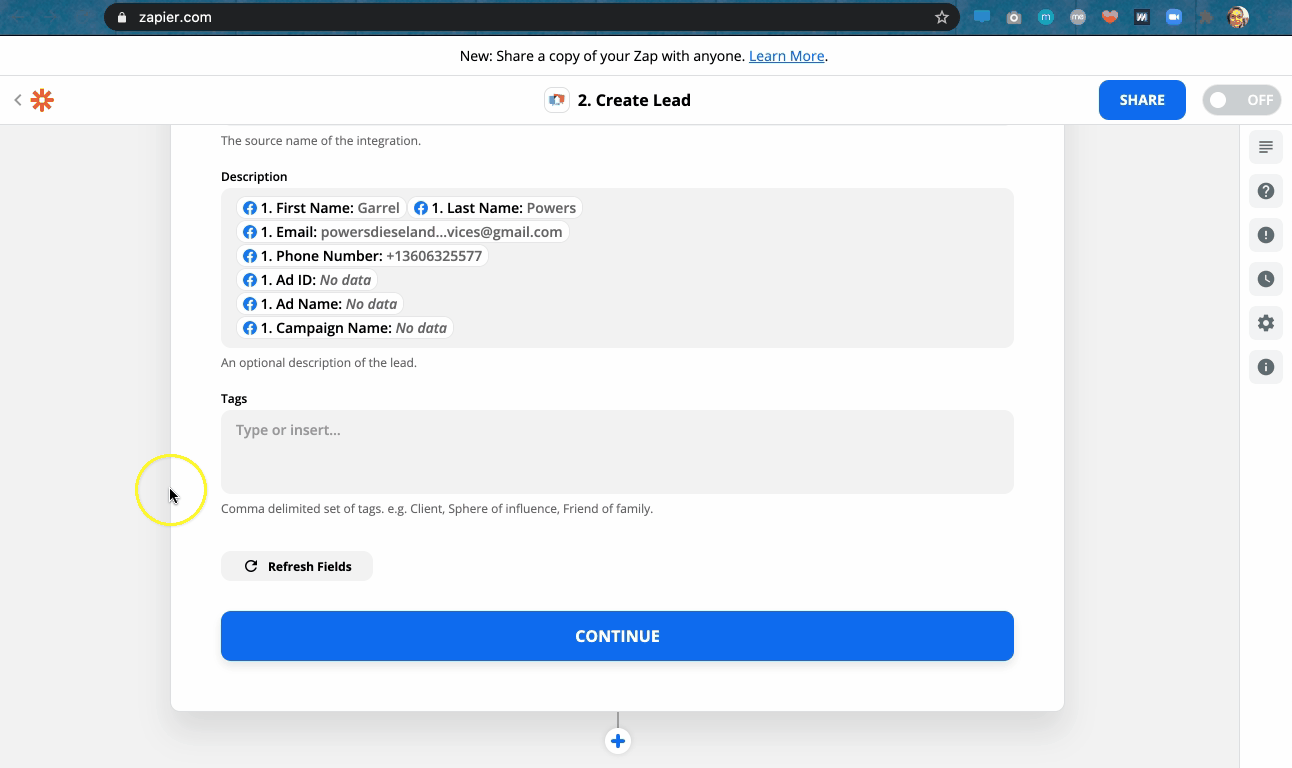Select the Email field pill
This screenshot has height=768, width=1292.
[x=403, y=232]
